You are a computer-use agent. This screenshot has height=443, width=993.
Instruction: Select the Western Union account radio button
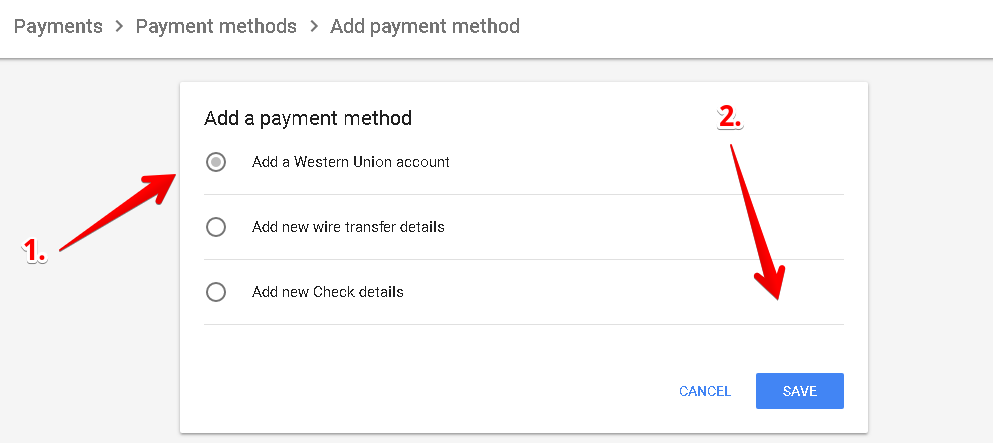coord(216,162)
